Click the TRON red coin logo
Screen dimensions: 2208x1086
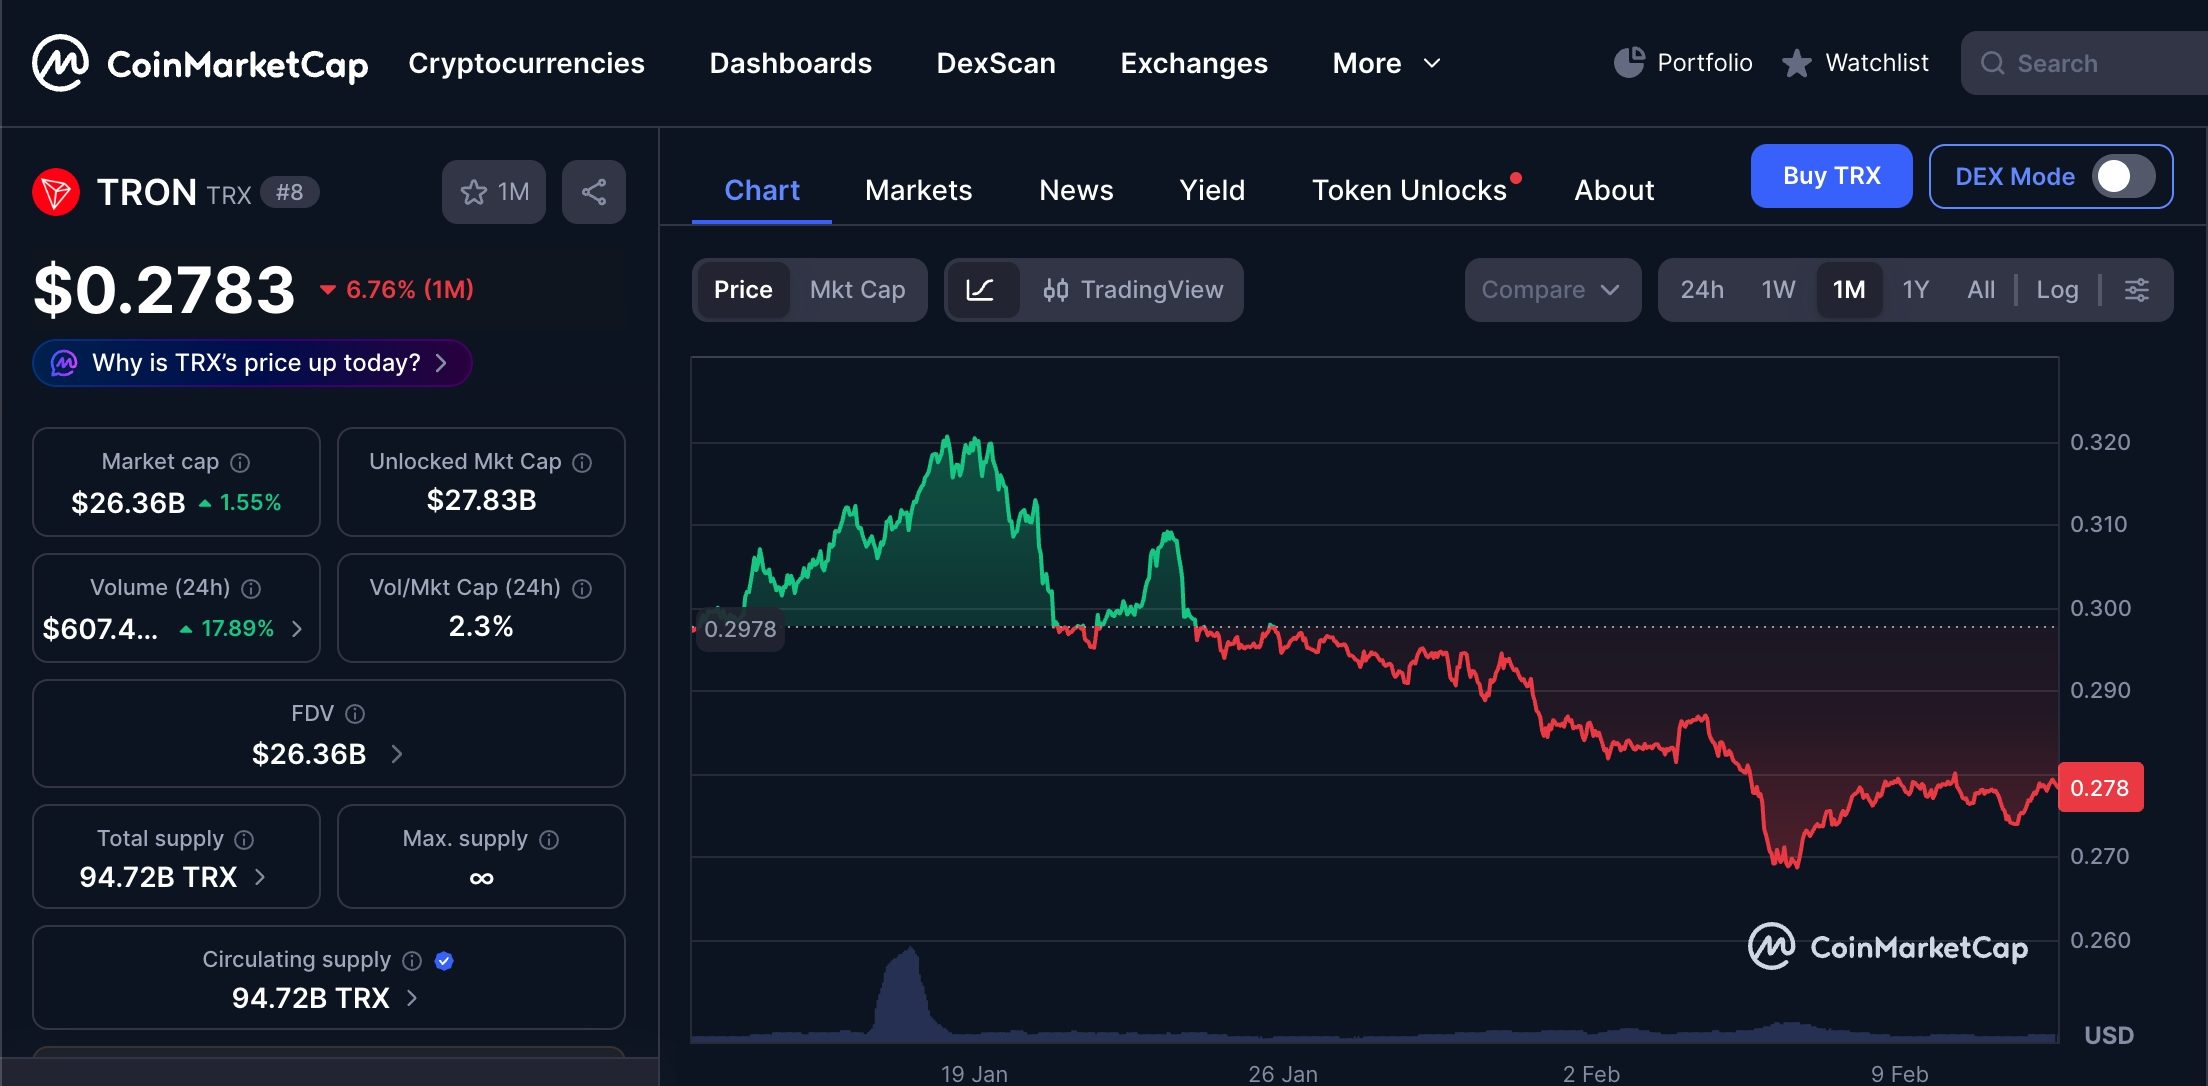tap(56, 192)
